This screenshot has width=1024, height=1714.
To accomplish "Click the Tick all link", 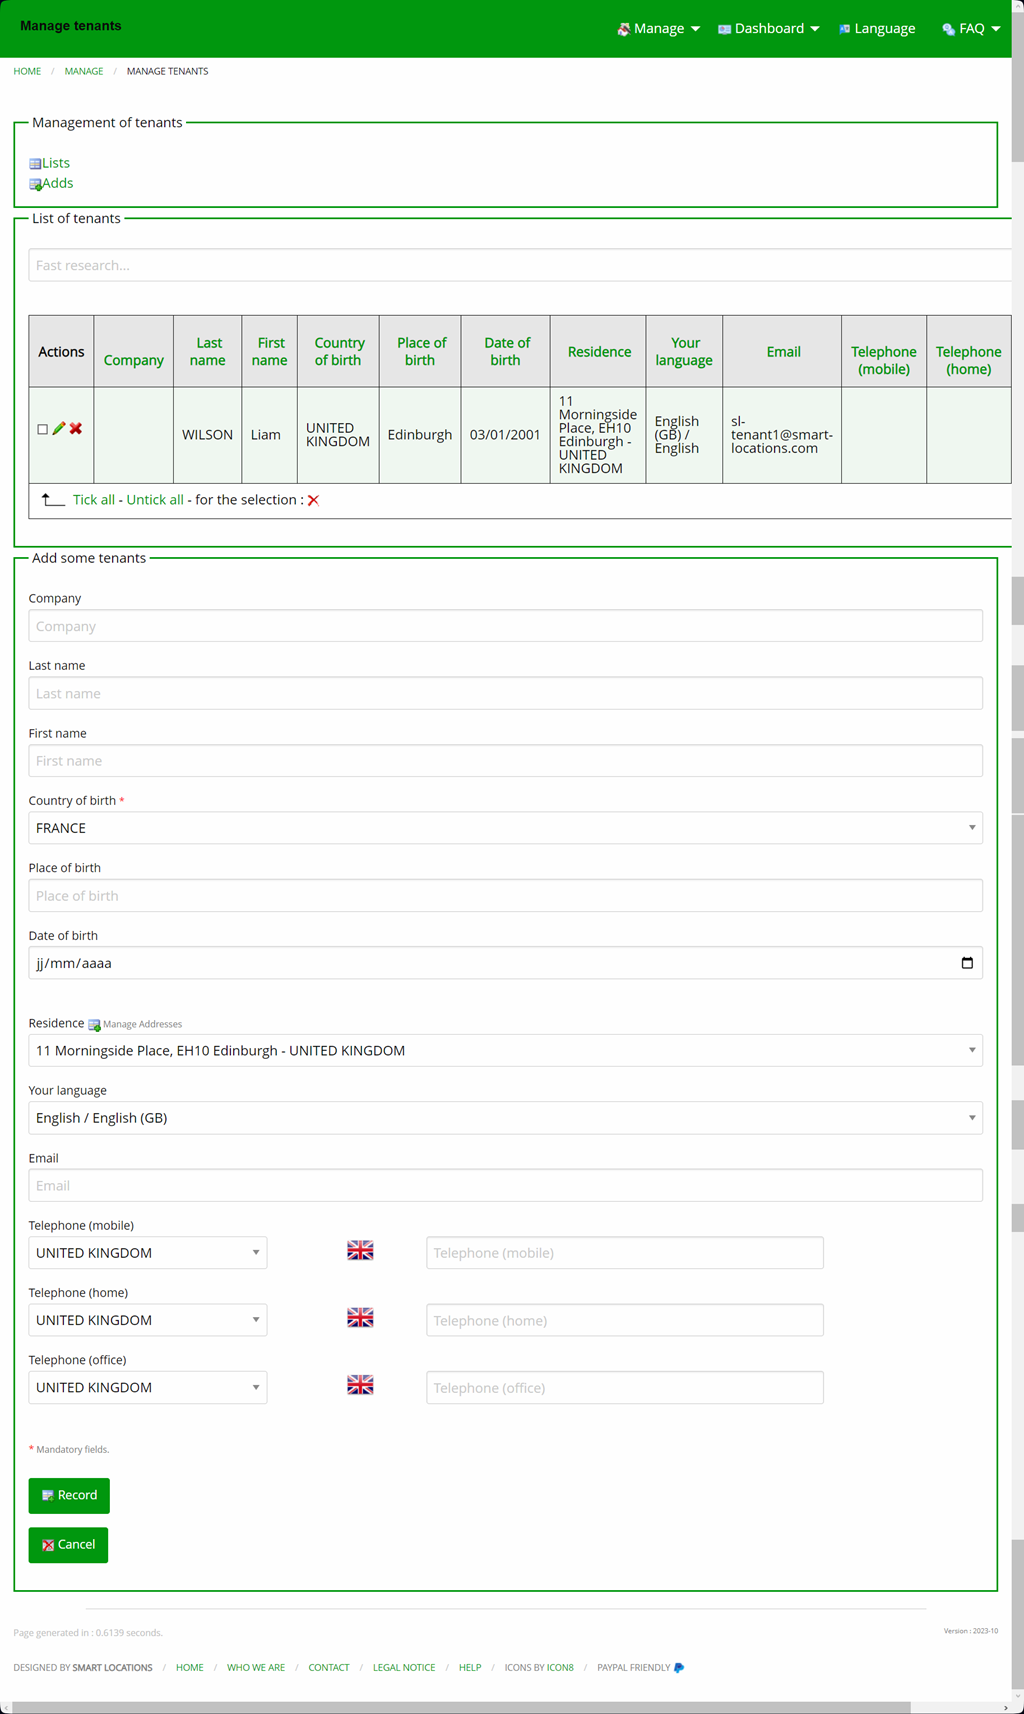I will click(94, 500).
